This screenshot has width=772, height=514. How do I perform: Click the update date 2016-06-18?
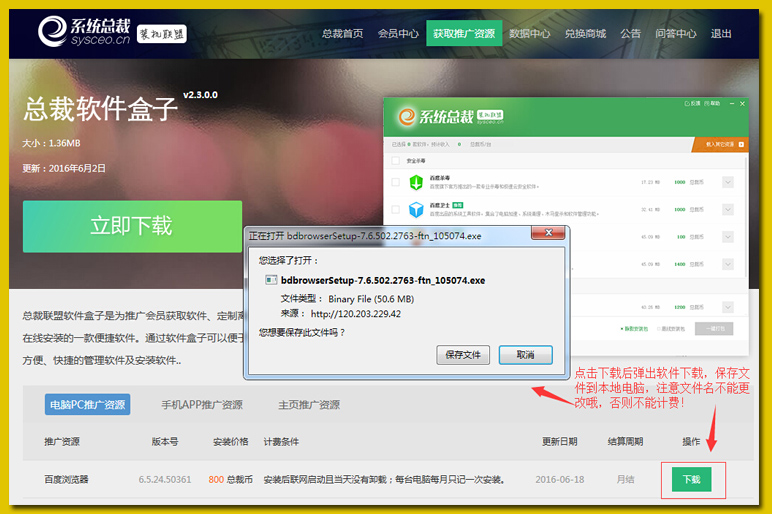(560, 479)
